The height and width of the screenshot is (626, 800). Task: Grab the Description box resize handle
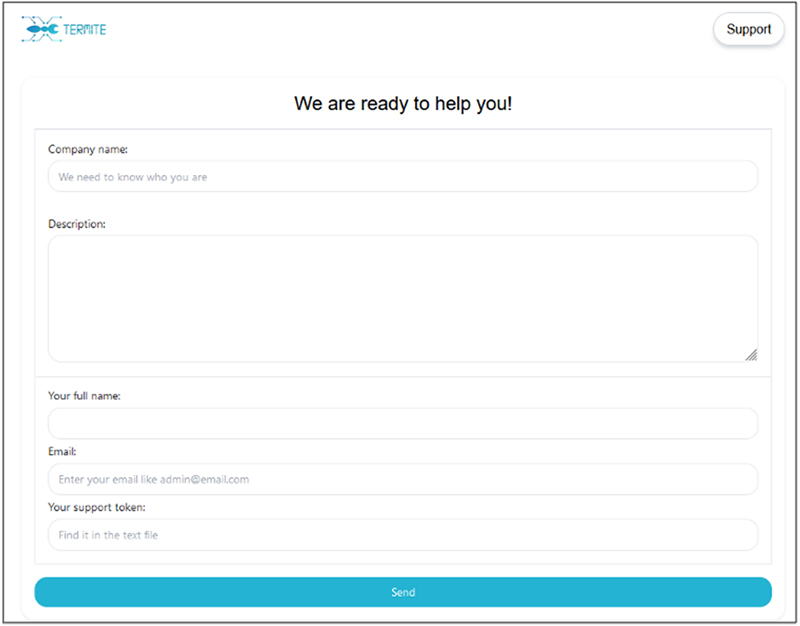(750, 354)
